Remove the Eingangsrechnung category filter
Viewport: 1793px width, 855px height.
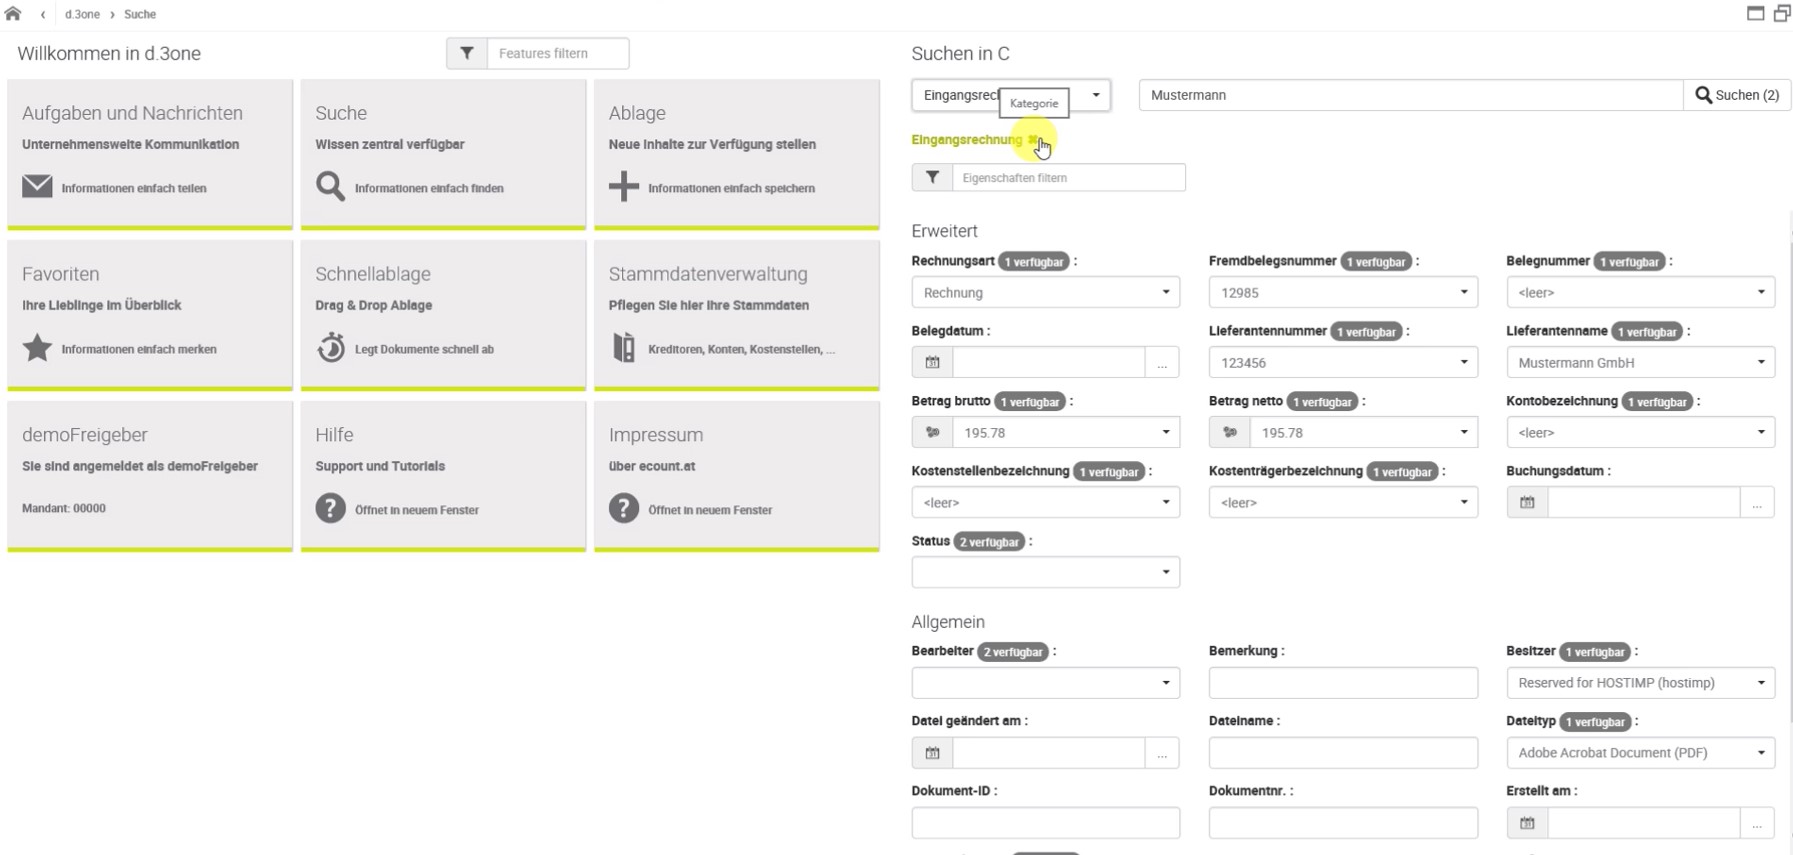point(1033,140)
